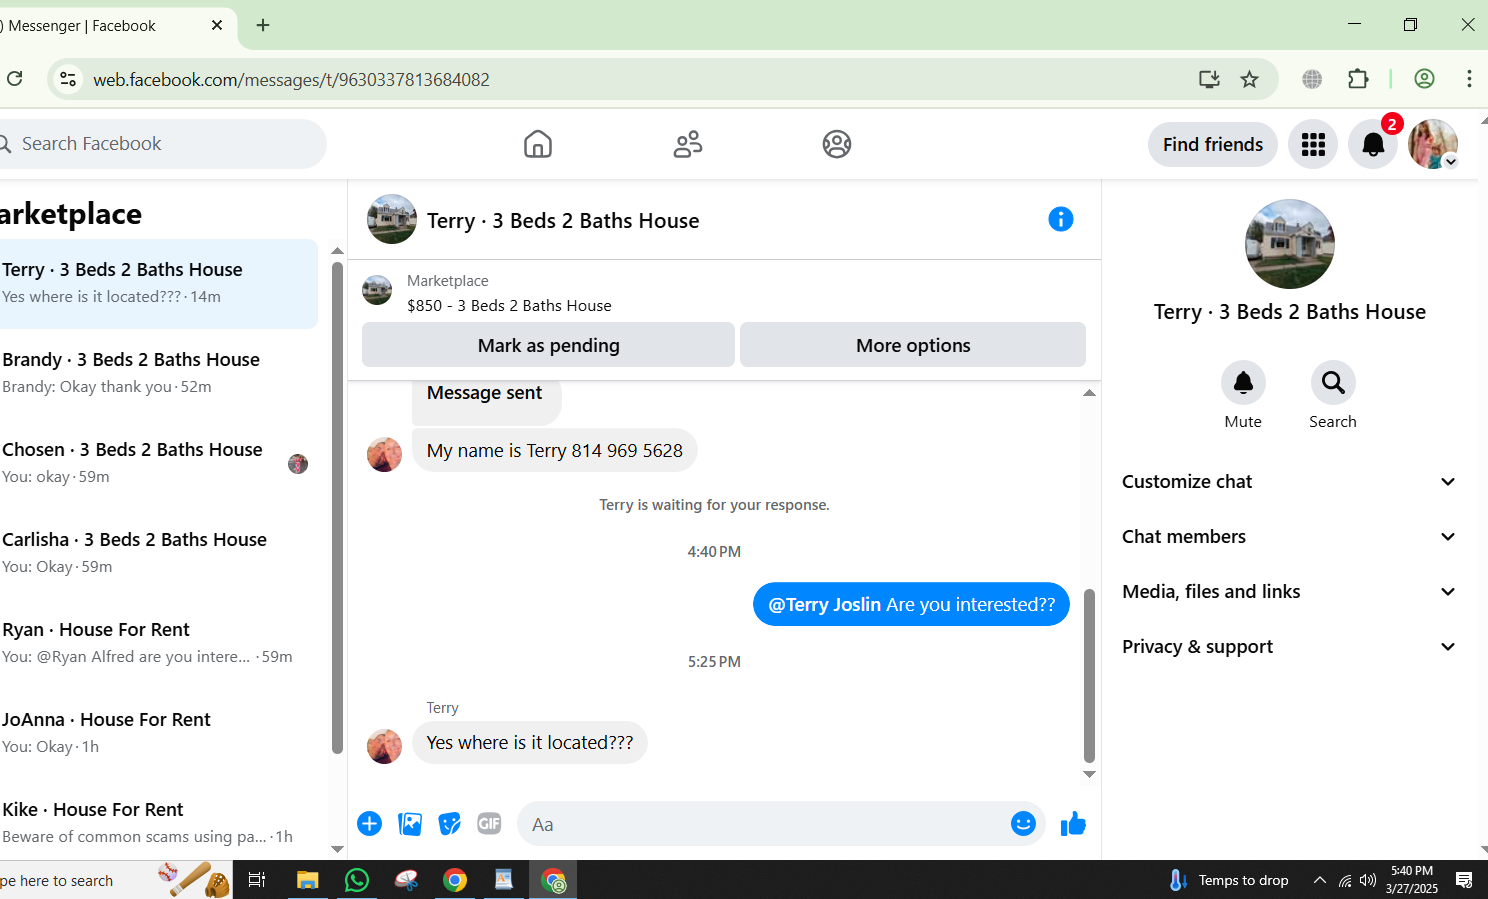Open WhatsApp from the taskbar
The height and width of the screenshot is (899, 1488).
(x=356, y=880)
